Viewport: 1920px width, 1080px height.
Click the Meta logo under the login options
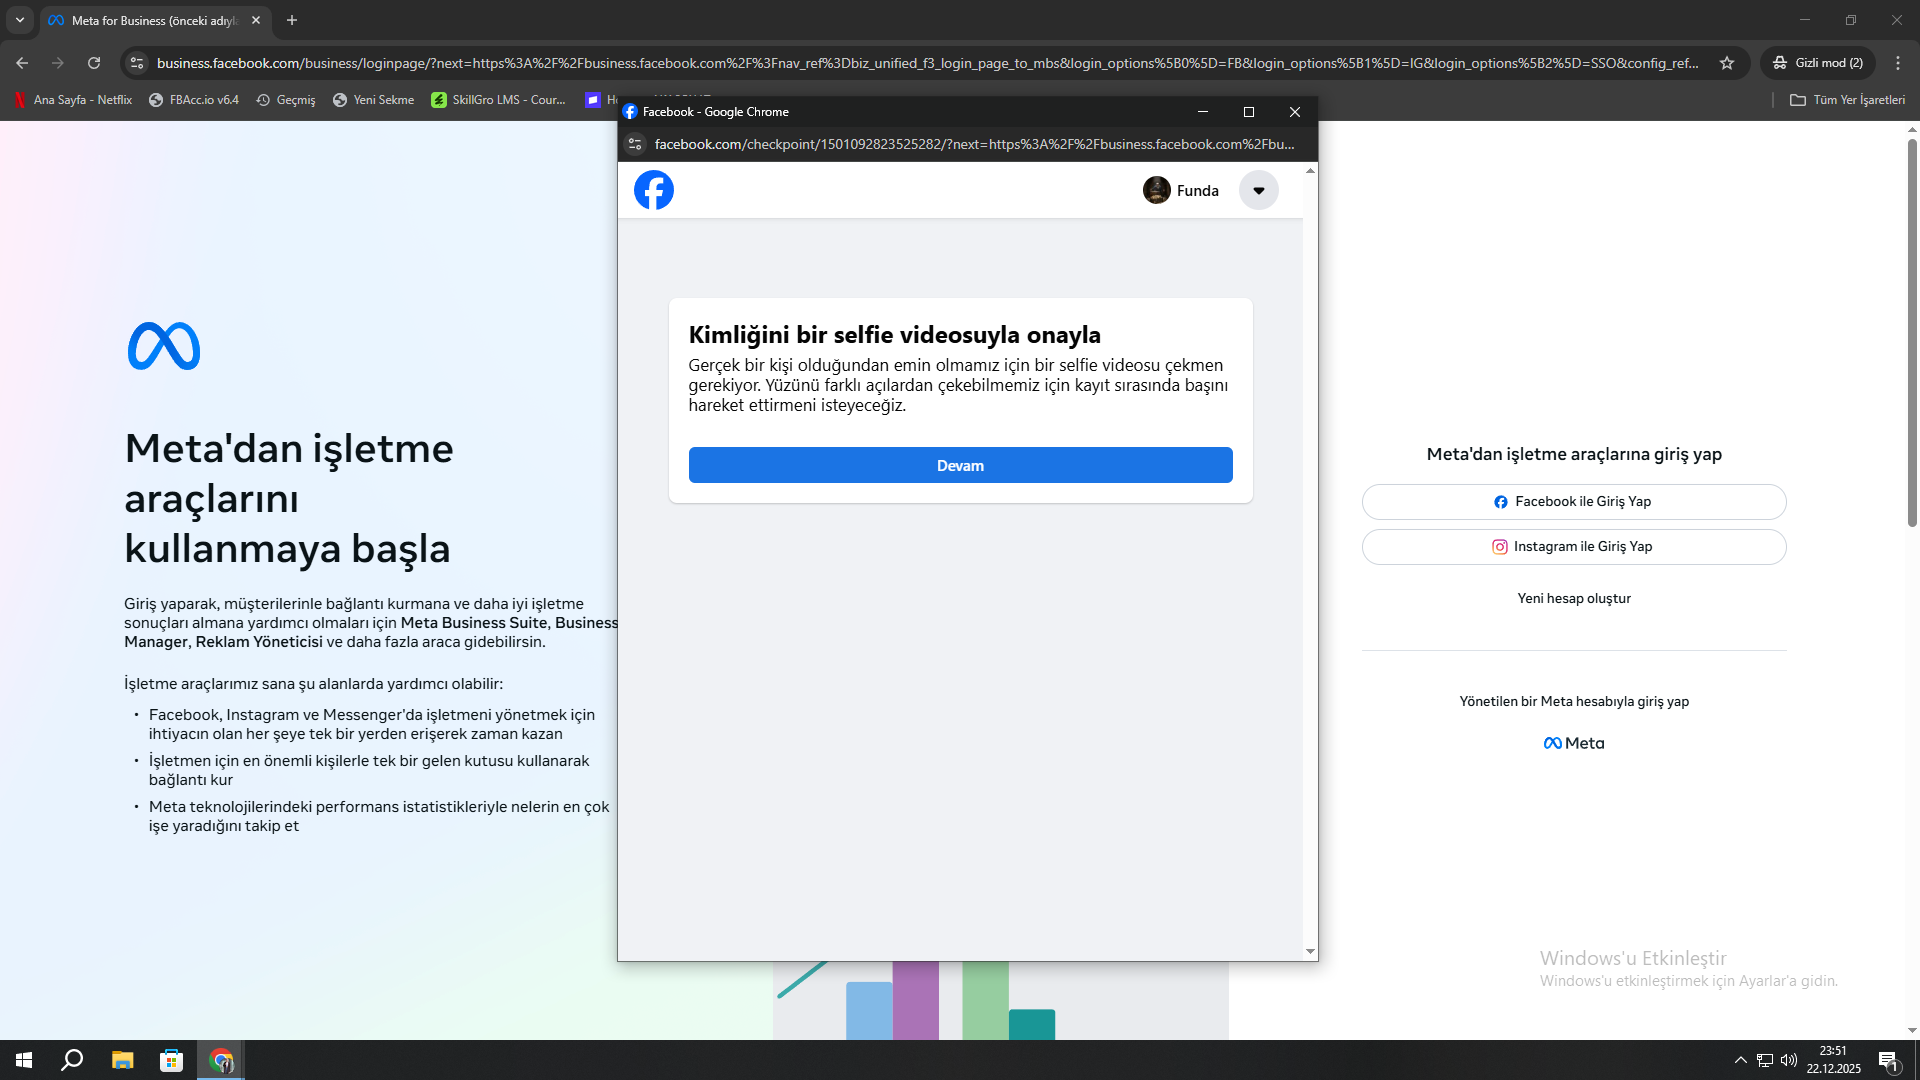click(1574, 743)
